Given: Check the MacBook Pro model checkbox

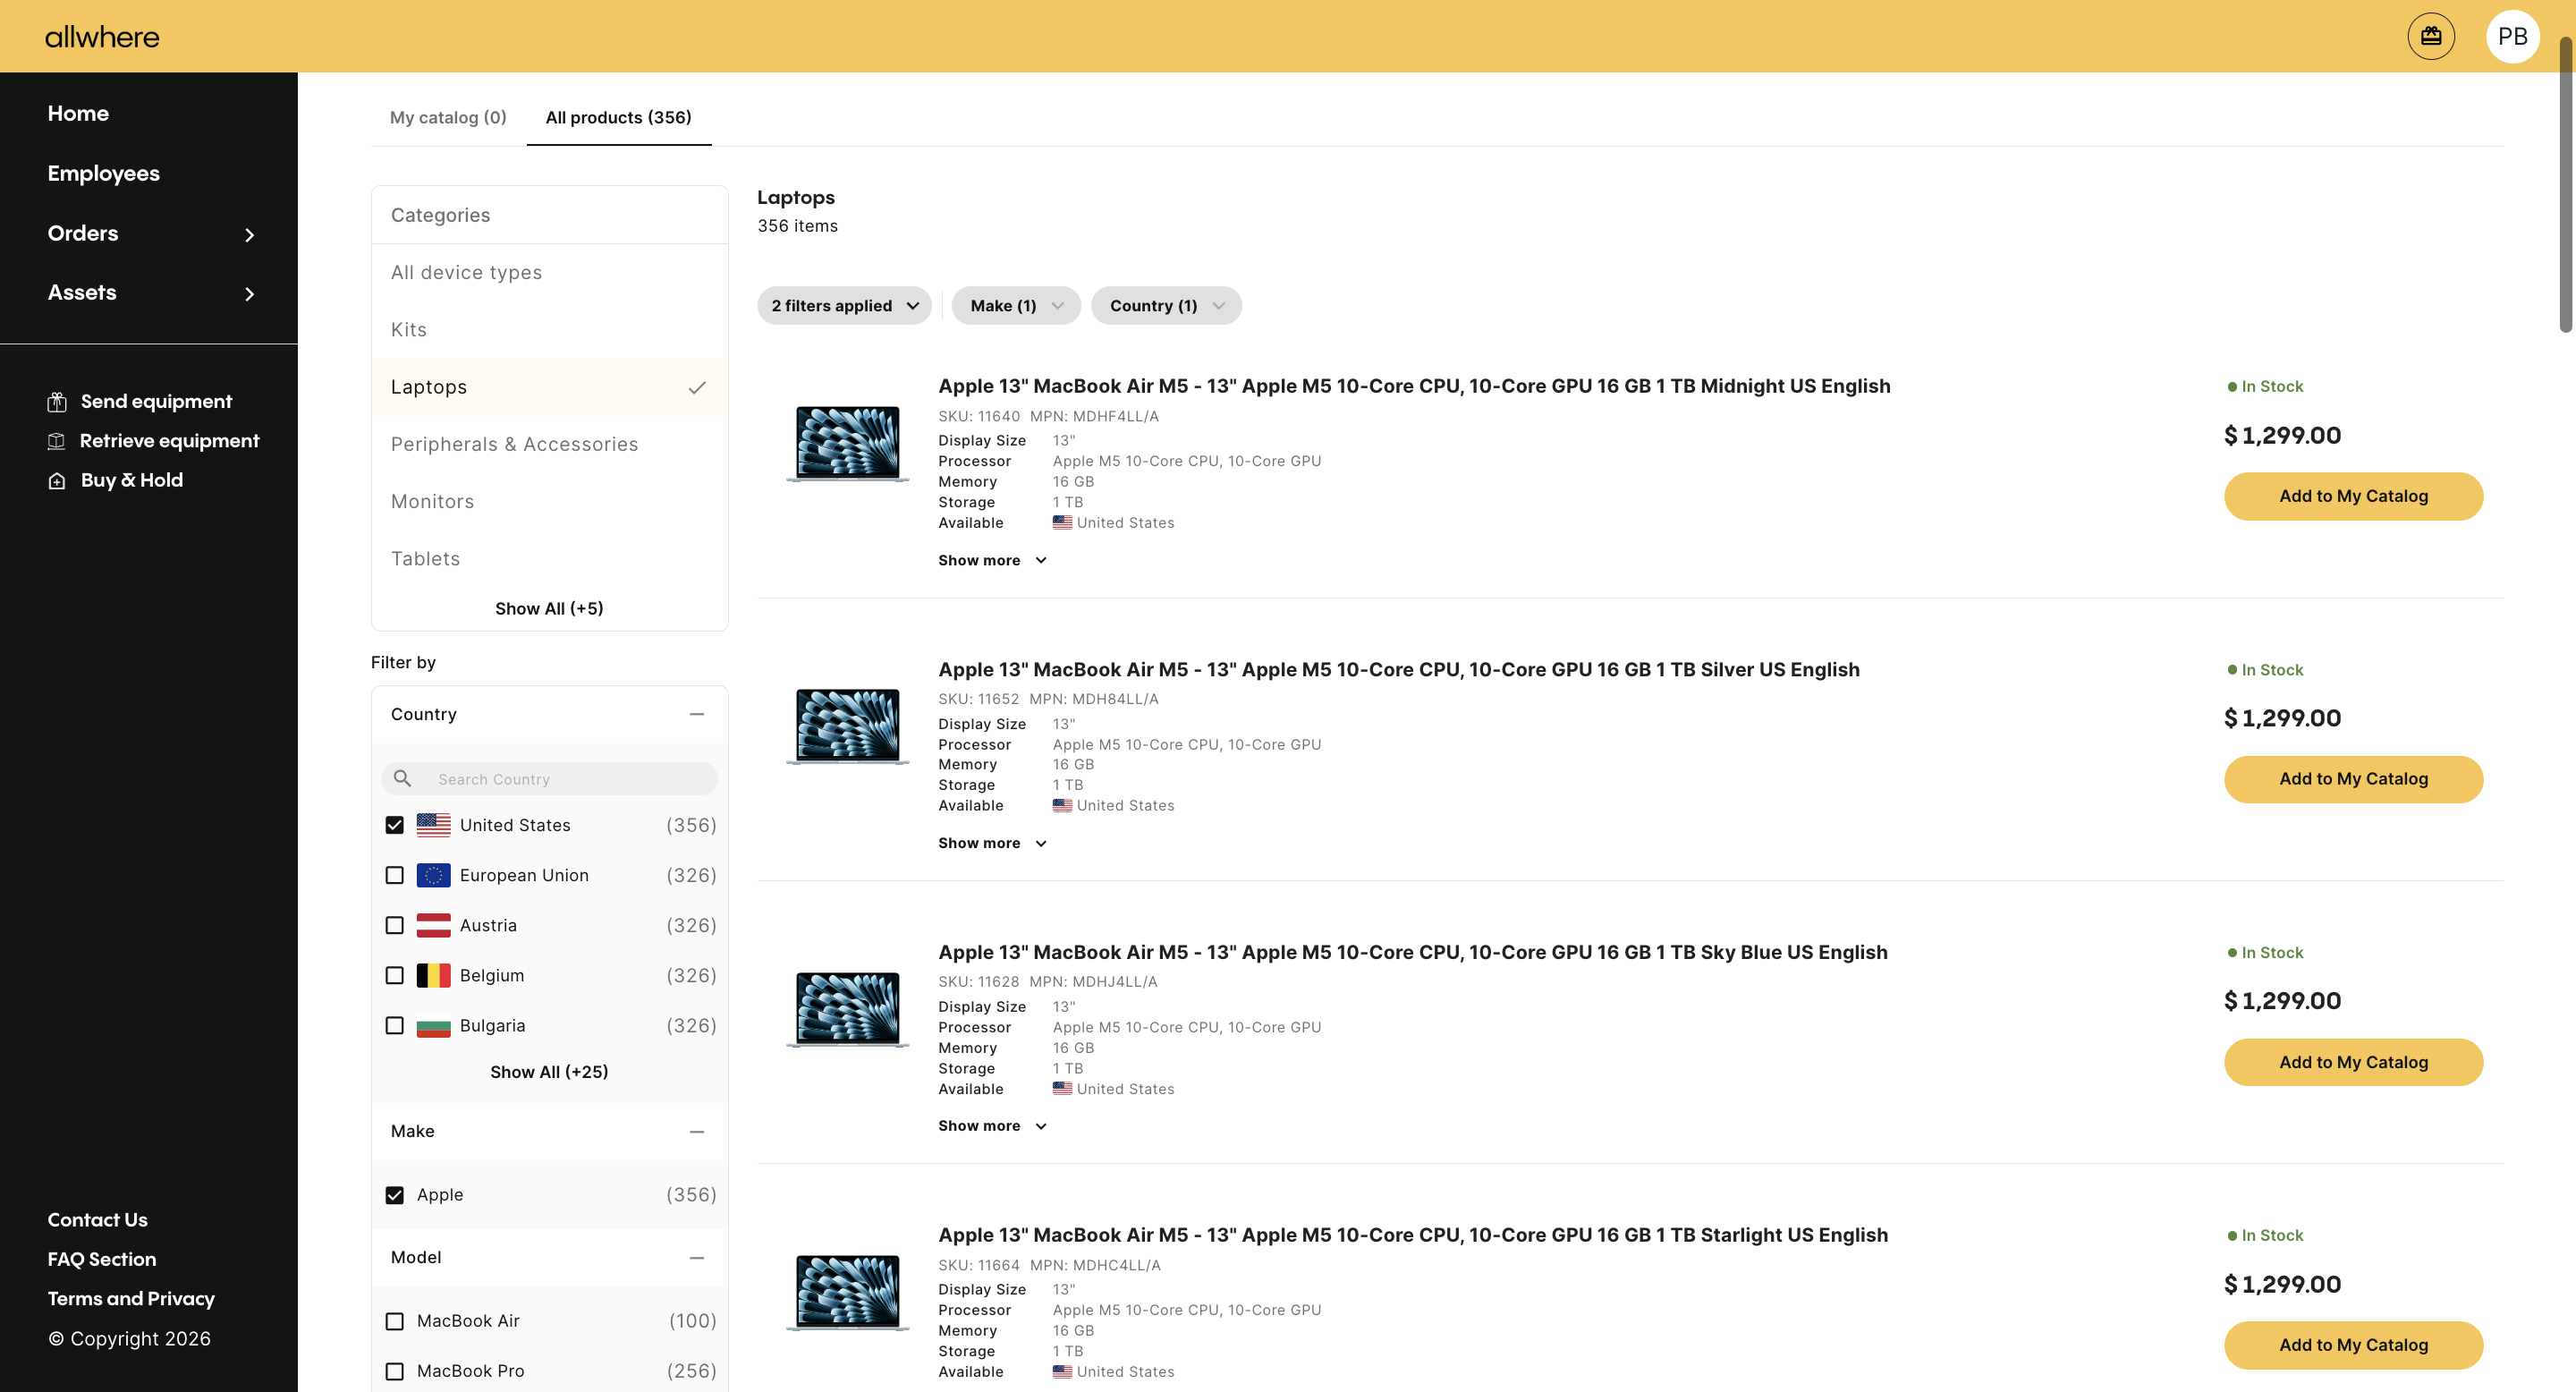Looking at the screenshot, I should (x=395, y=1371).
